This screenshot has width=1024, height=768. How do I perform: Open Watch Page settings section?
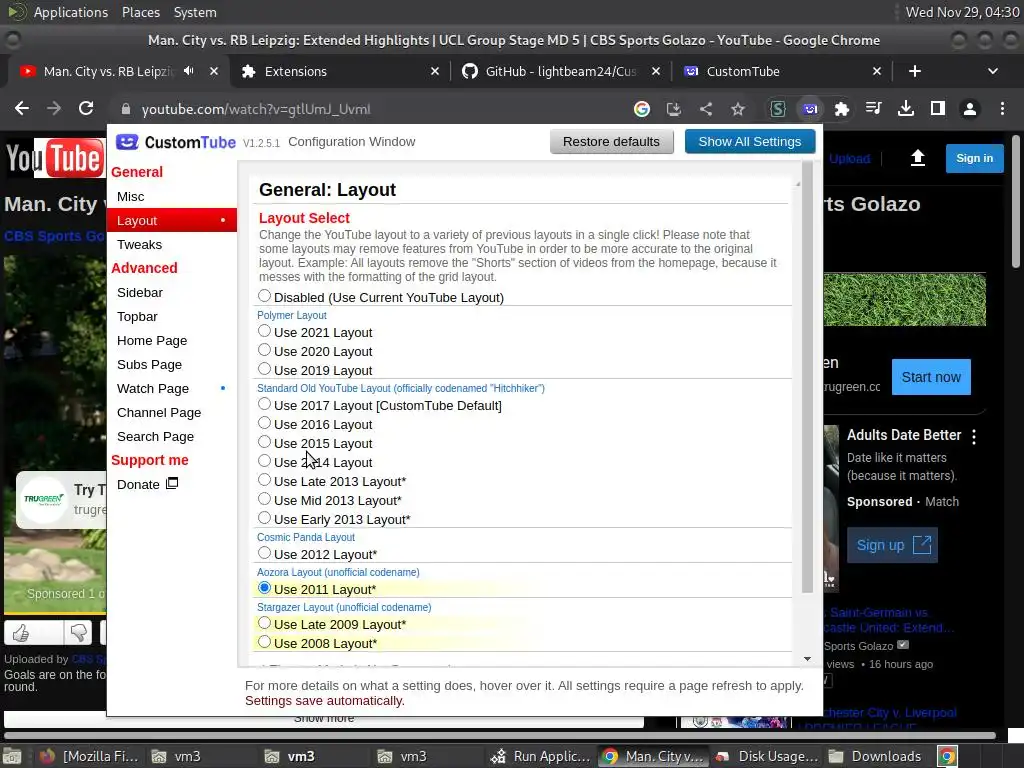pyautogui.click(x=153, y=389)
